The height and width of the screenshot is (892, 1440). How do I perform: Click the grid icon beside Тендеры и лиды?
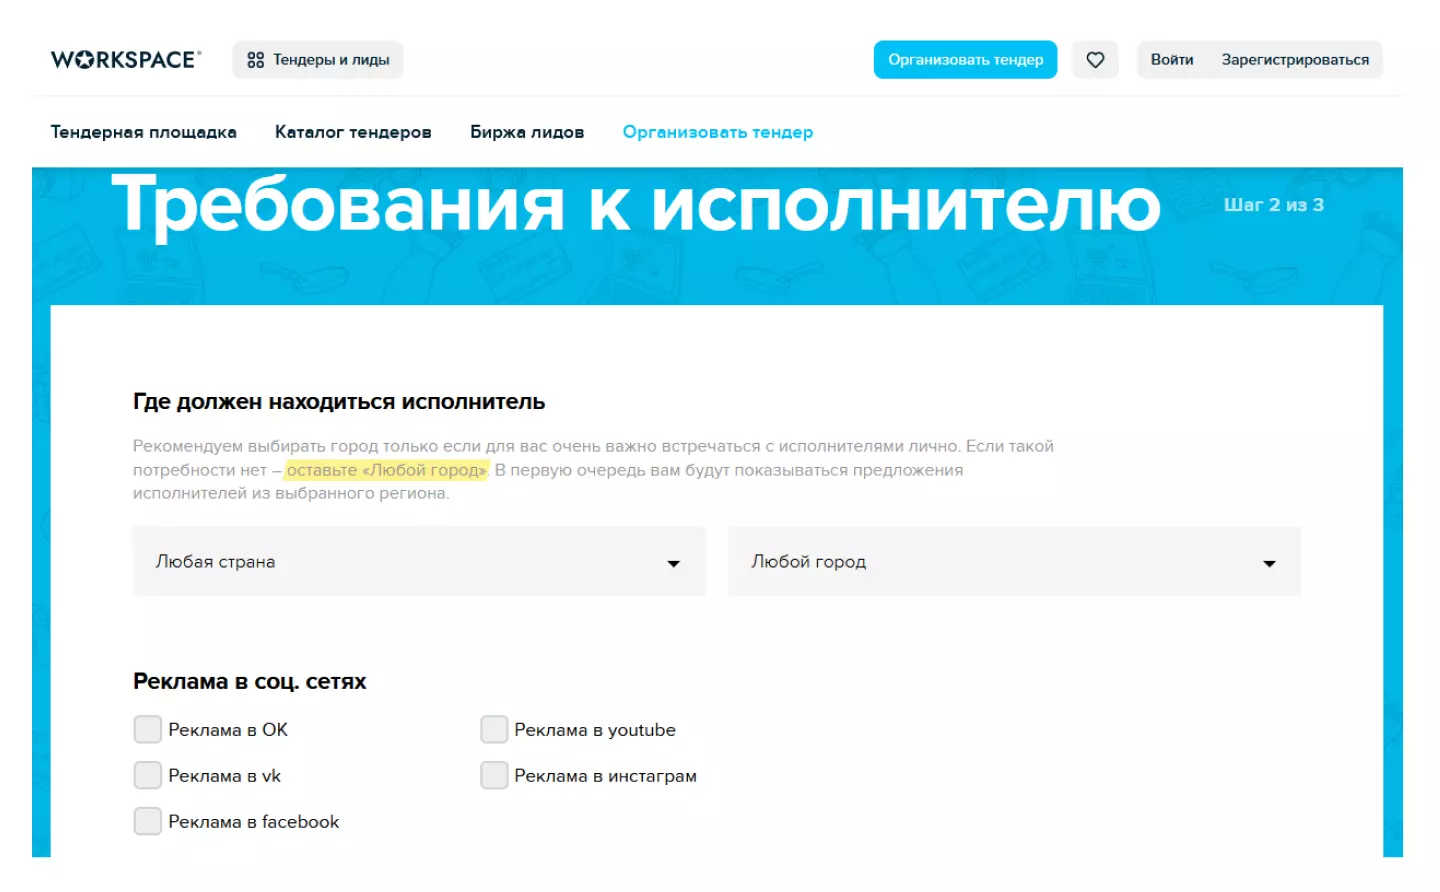click(256, 60)
